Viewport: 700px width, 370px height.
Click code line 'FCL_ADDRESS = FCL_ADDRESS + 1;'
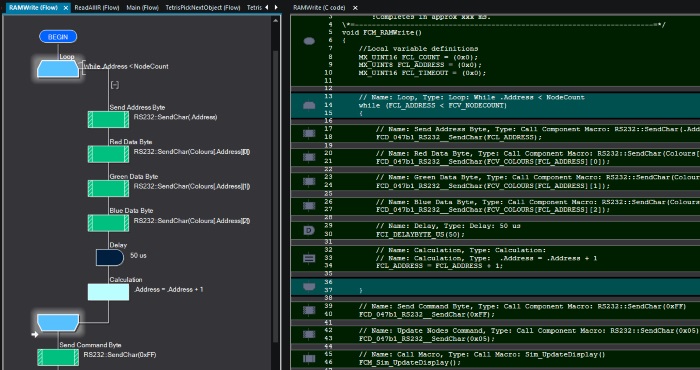click(439, 266)
